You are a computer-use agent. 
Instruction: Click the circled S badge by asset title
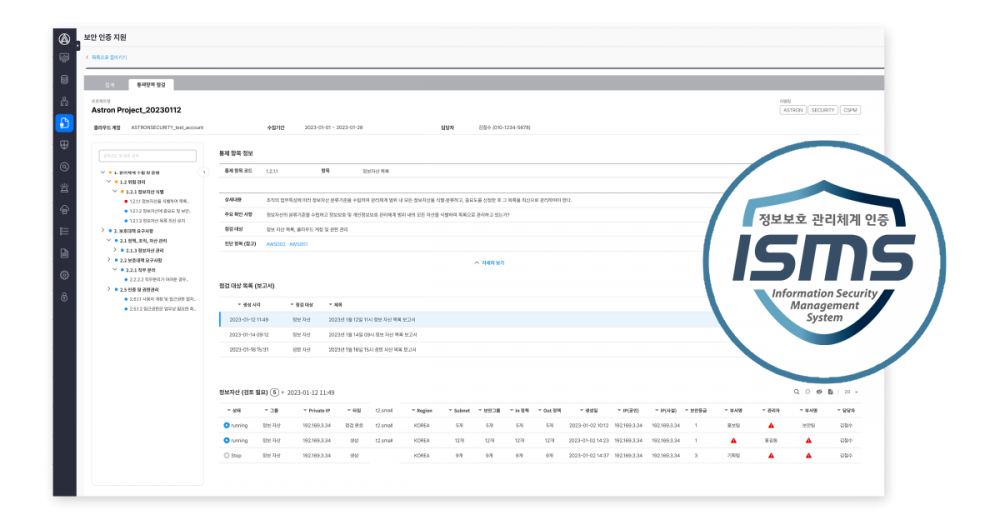[274, 392]
